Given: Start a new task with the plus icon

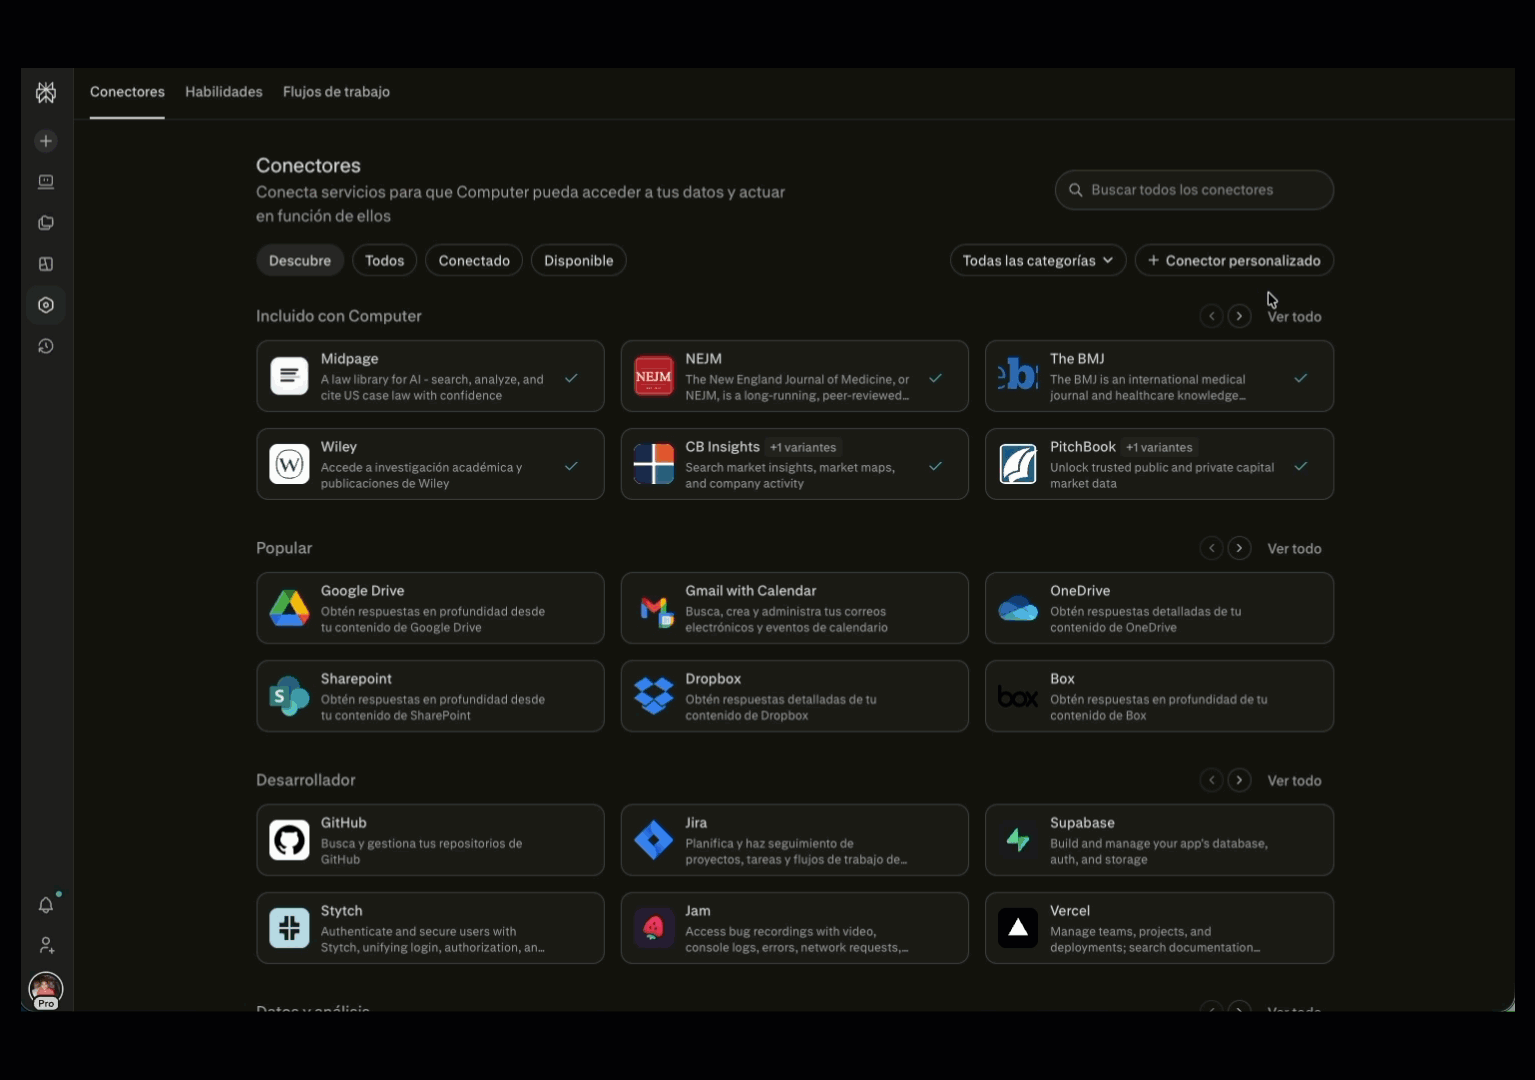Looking at the screenshot, I should (46, 141).
